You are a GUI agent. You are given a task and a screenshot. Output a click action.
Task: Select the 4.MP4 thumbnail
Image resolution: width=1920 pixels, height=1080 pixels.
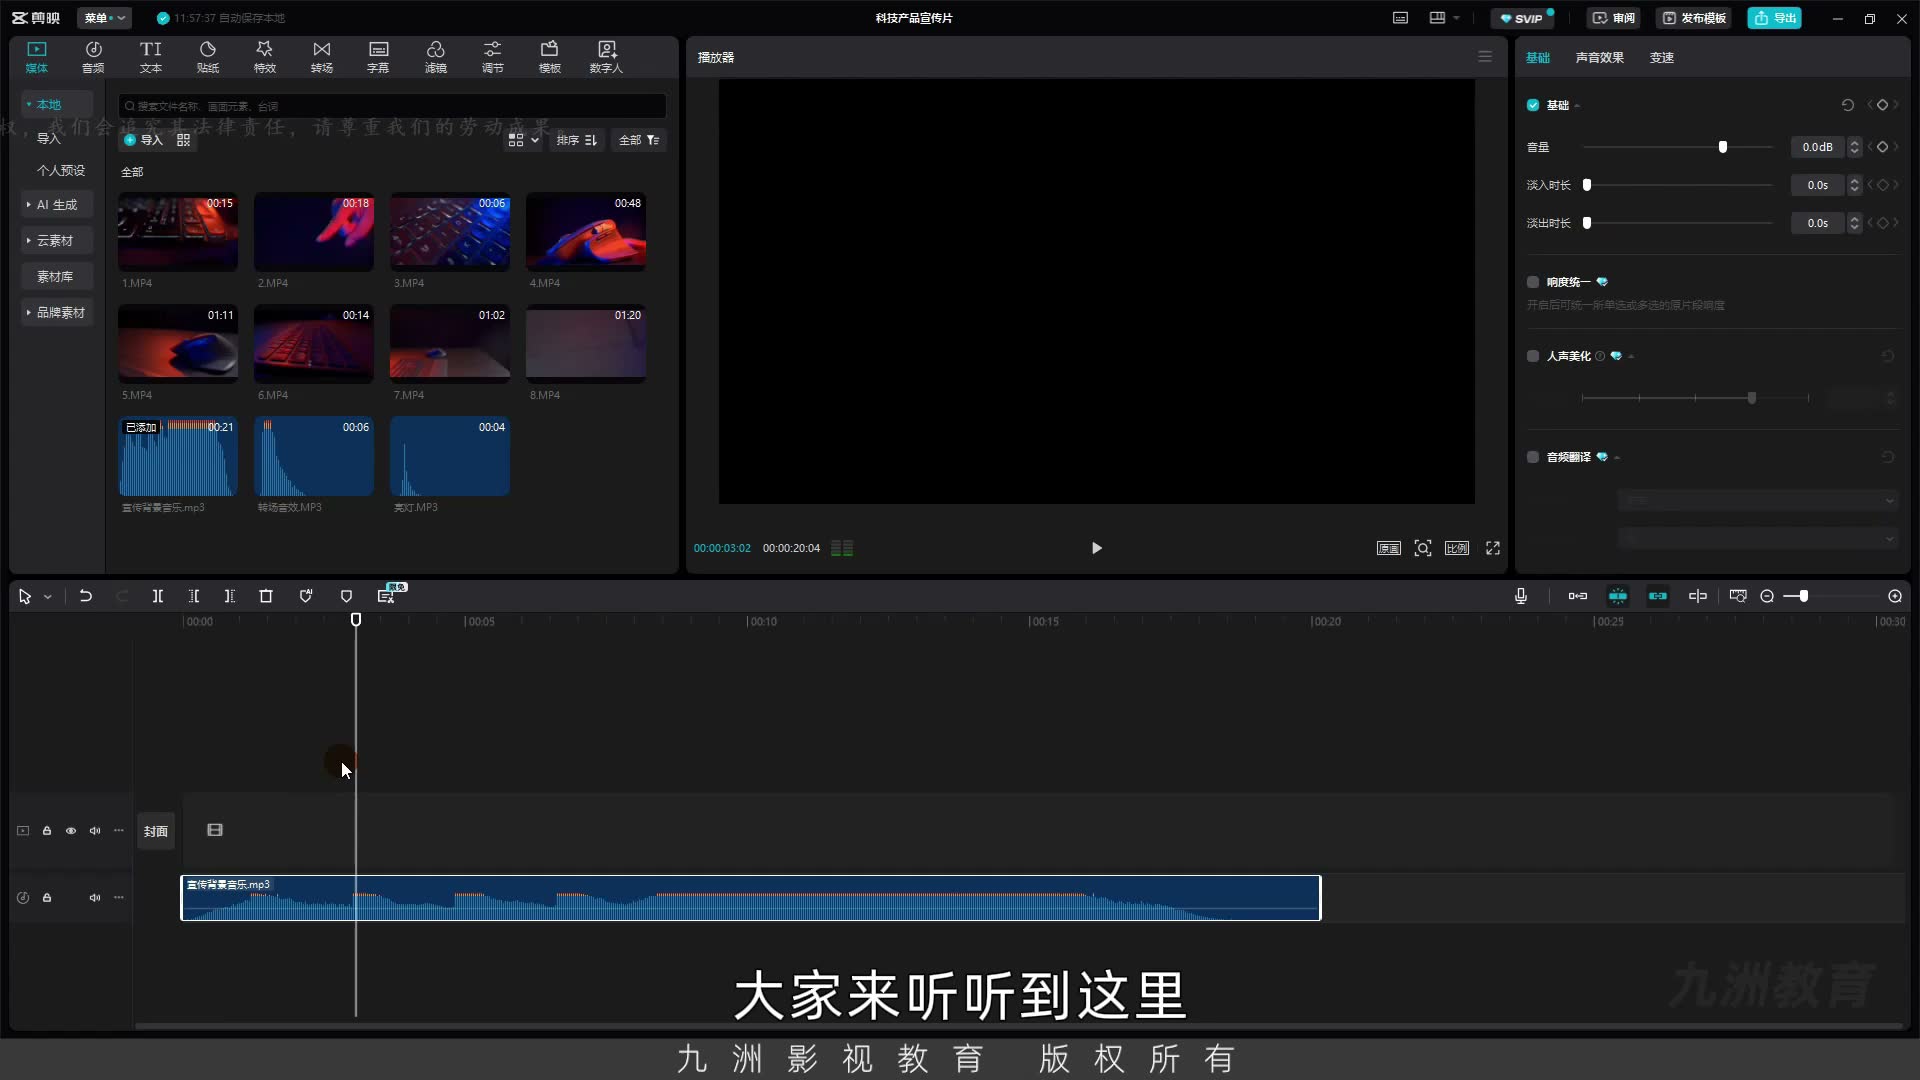(586, 233)
